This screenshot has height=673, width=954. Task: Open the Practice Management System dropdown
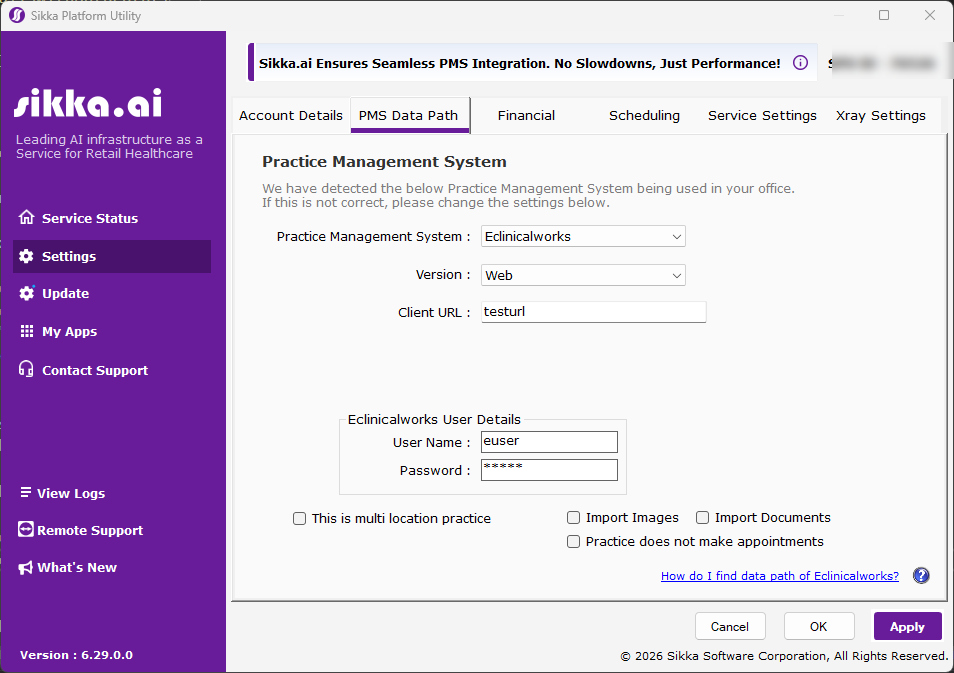click(x=583, y=237)
